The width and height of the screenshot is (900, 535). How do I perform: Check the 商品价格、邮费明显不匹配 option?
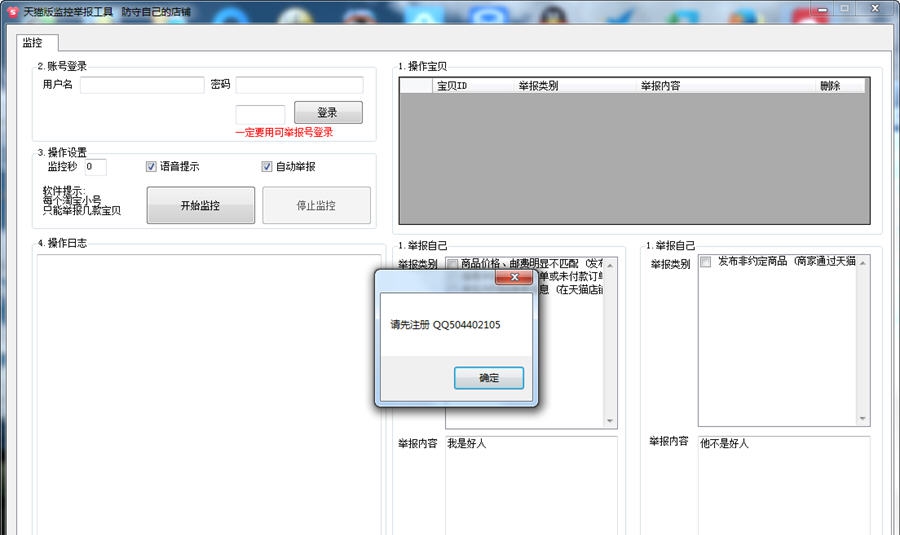coord(452,263)
